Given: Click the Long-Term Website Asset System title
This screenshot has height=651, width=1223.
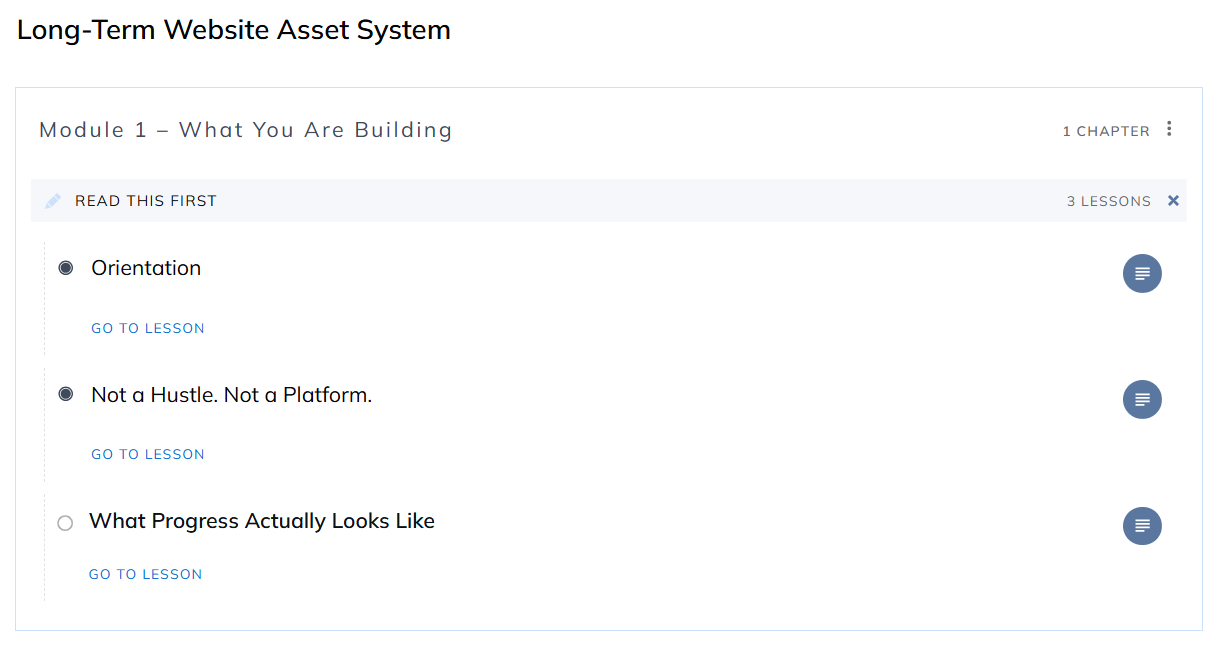Looking at the screenshot, I should (233, 29).
